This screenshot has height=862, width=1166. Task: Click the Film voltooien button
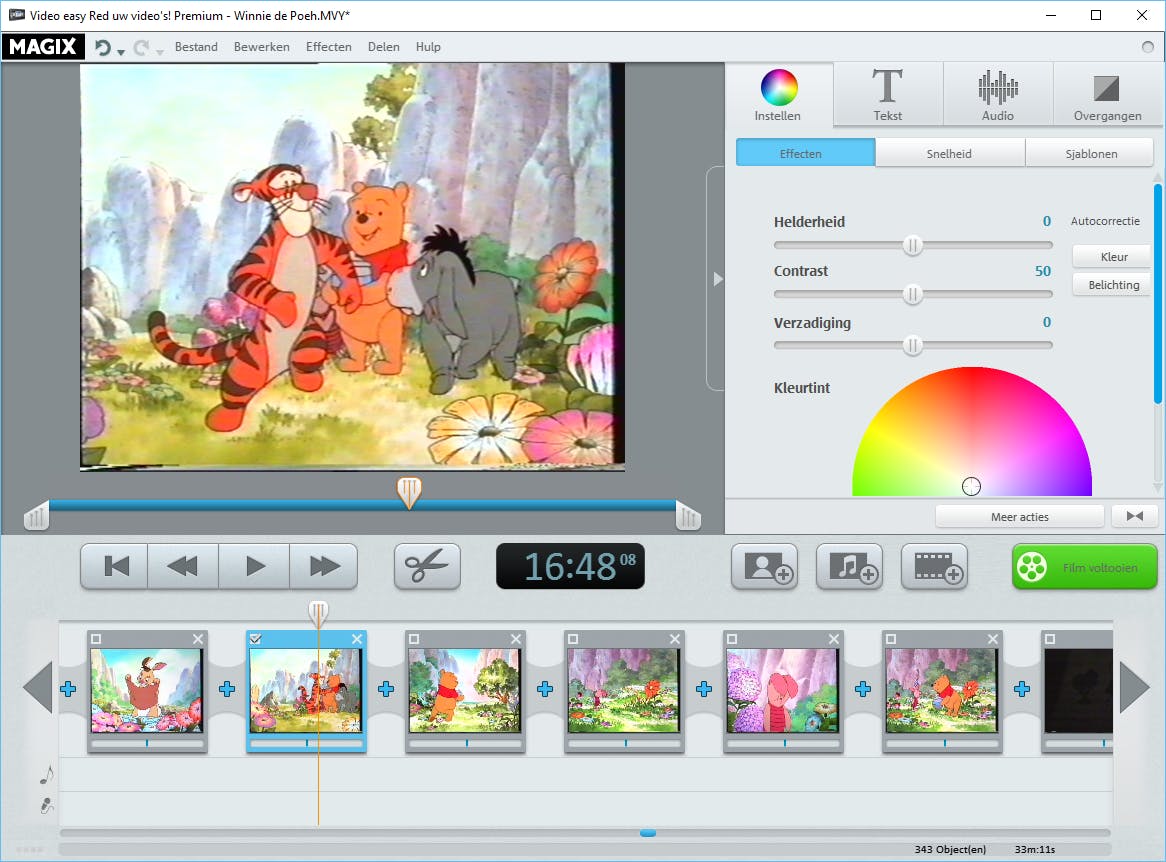[x=1085, y=567]
